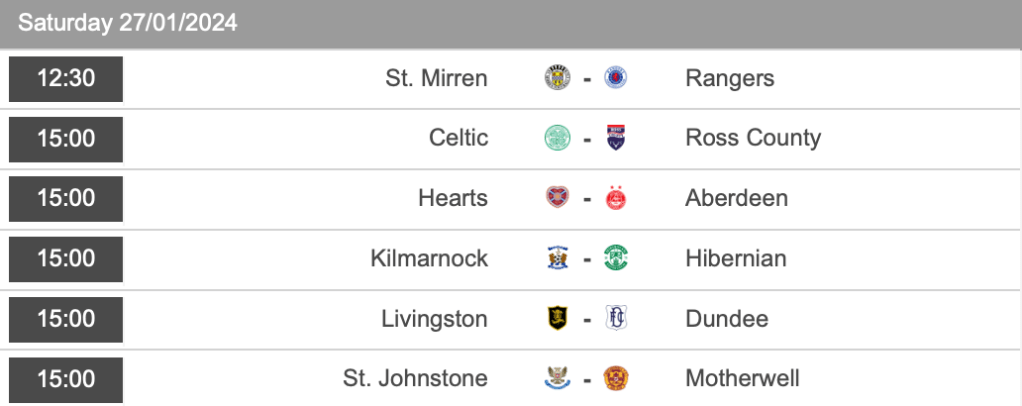Click the St. Johnstone crest icon
This screenshot has height=406, width=1022.
pos(557,378)
